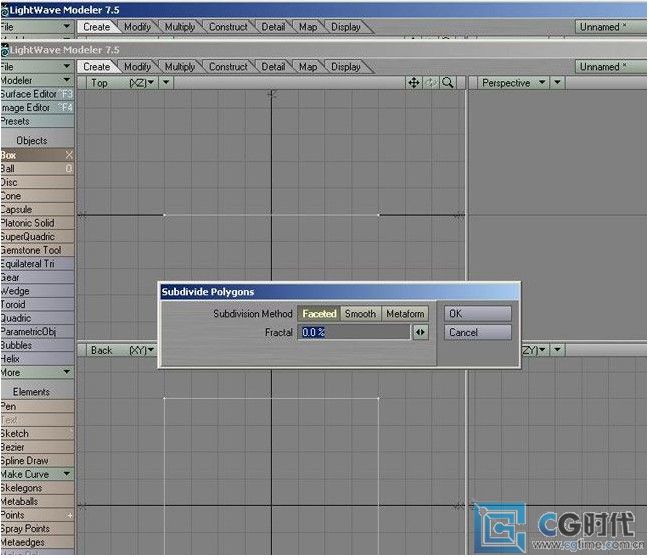The width and height of the screenshot is (649, 558).
Task: Select the pan viewport icon in Top view
Action: [413, 83]
